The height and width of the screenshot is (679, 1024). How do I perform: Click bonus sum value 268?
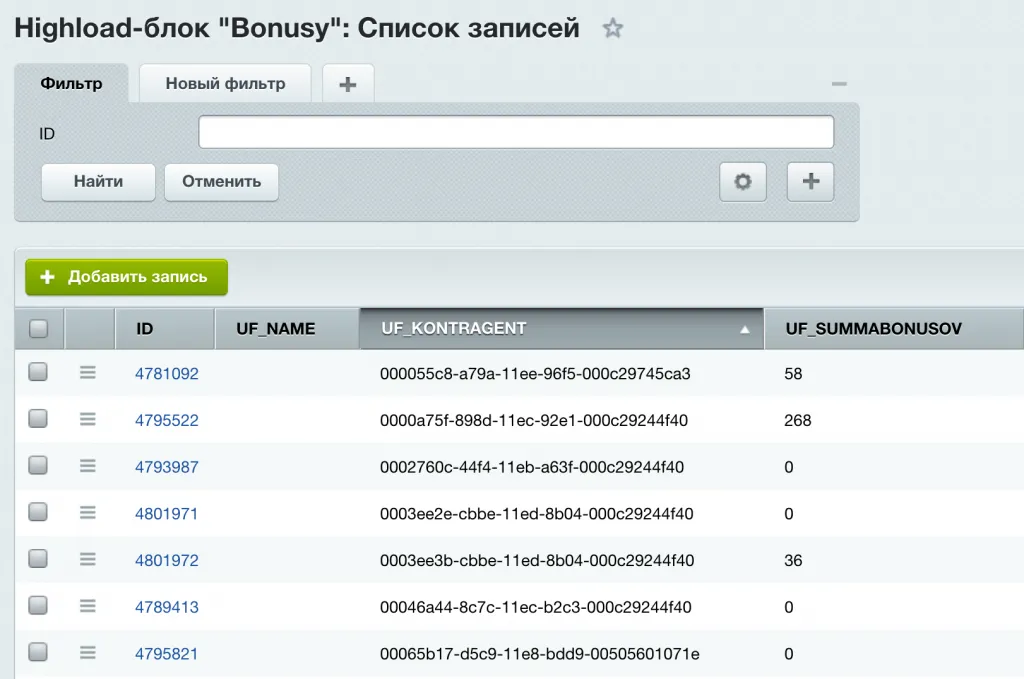[x=797, y=420]
